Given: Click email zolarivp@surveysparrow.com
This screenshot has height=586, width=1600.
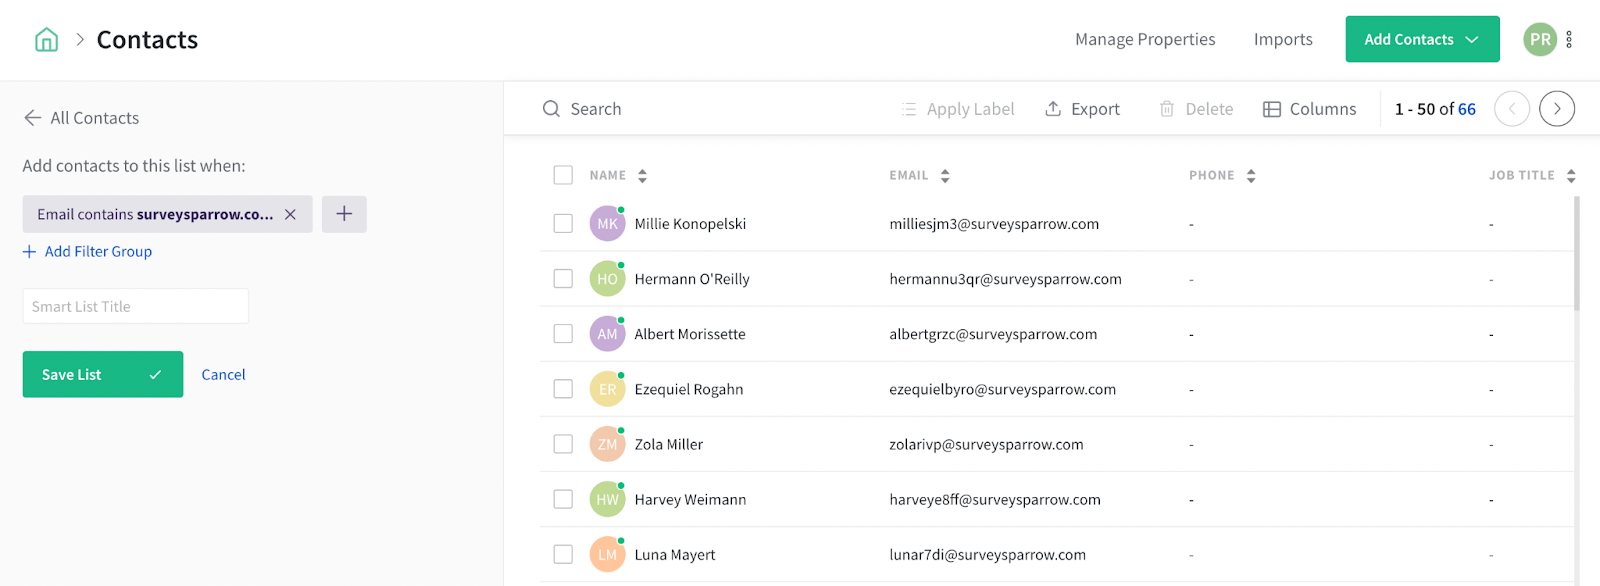Looking at the screenshot, I should click(x=986, y=444).
